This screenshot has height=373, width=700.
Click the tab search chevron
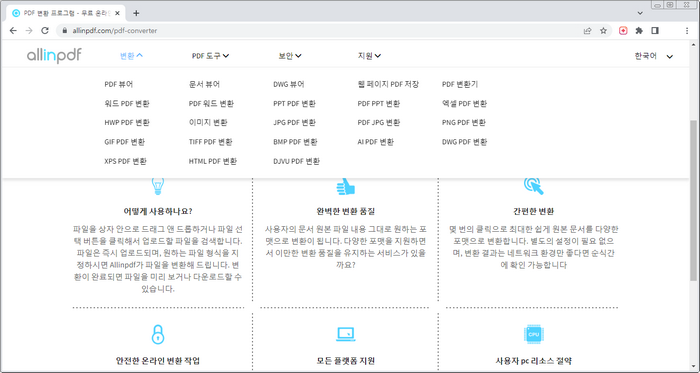tap(640, 13)
